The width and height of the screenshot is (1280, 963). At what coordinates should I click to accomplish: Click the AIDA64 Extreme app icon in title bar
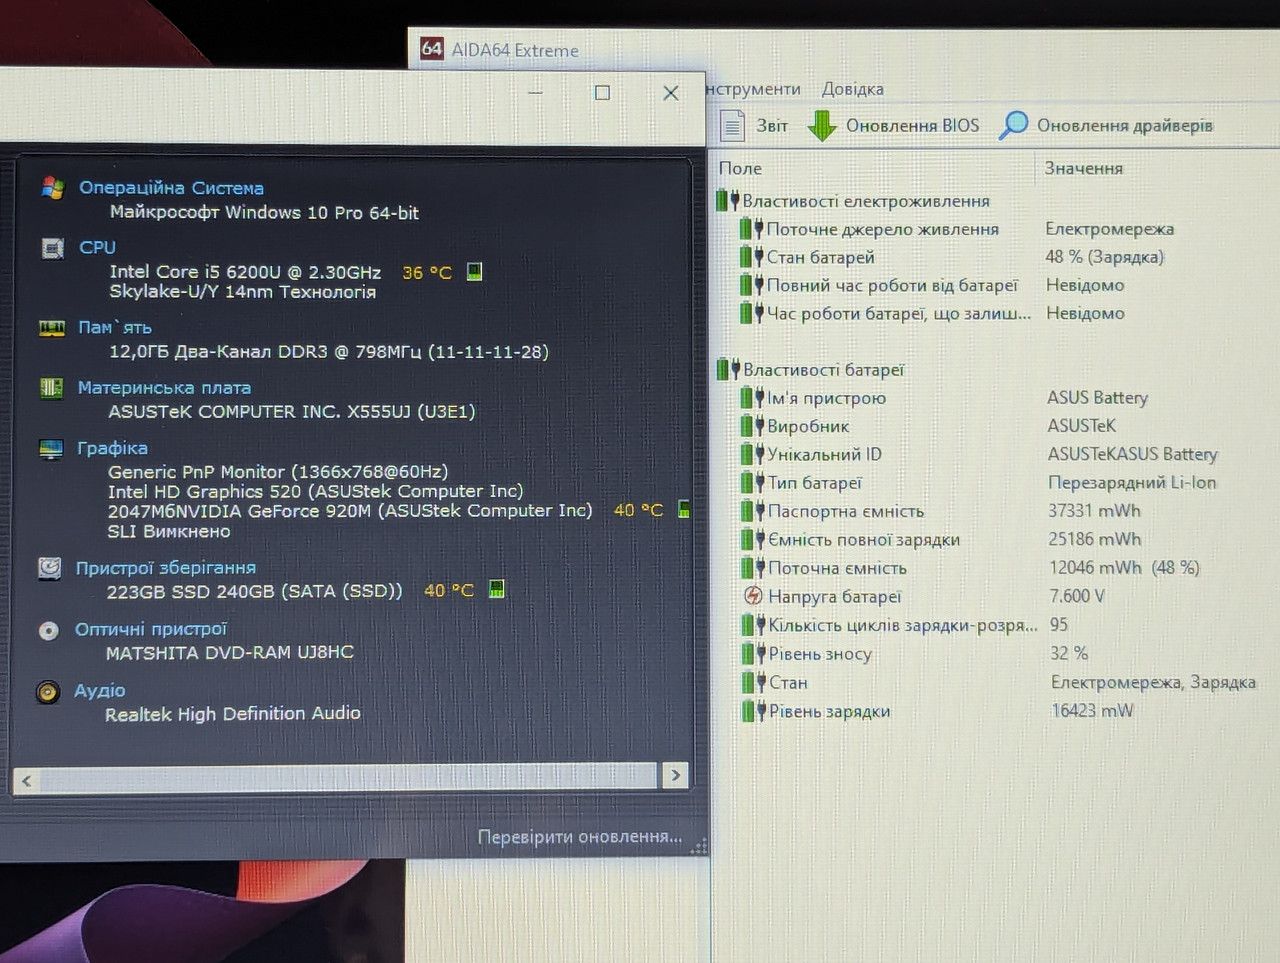click(x=431, y=49)
